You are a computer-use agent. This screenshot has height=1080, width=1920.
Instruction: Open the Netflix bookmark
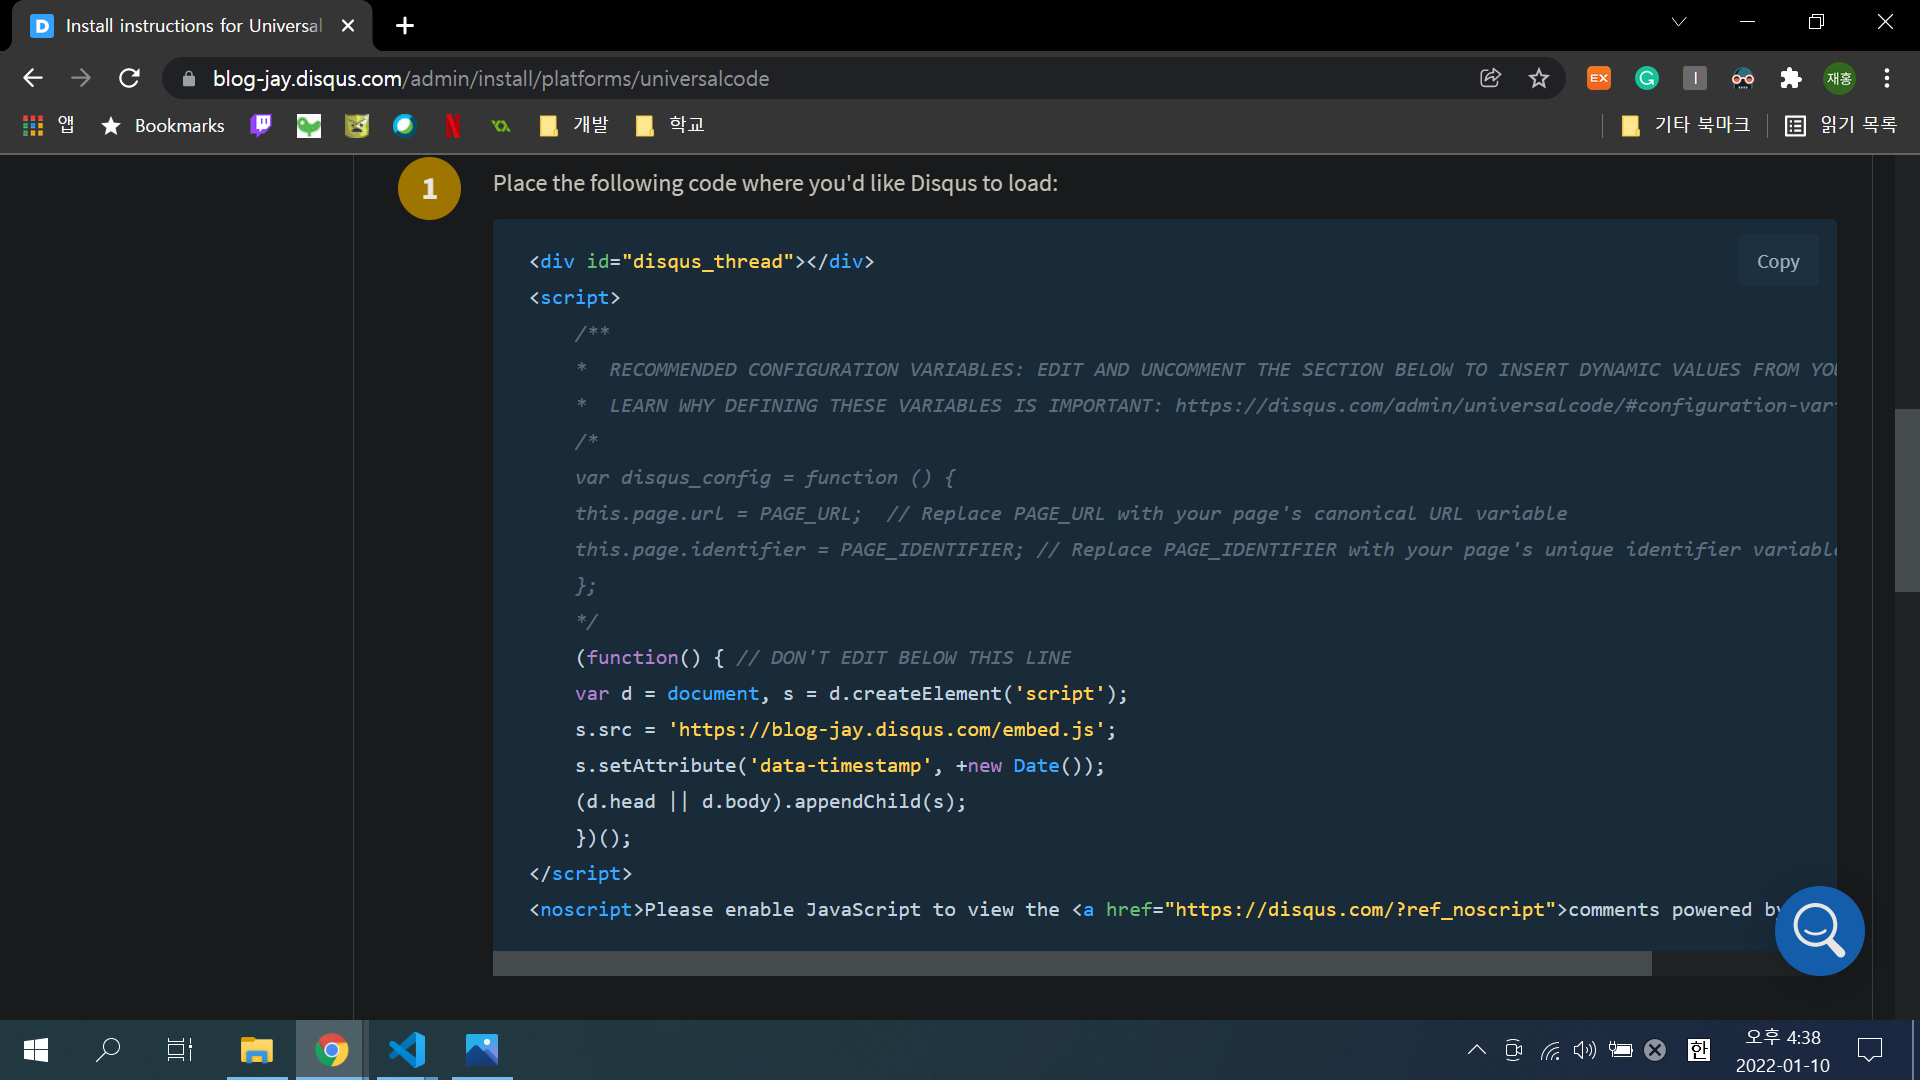[453, 125]
